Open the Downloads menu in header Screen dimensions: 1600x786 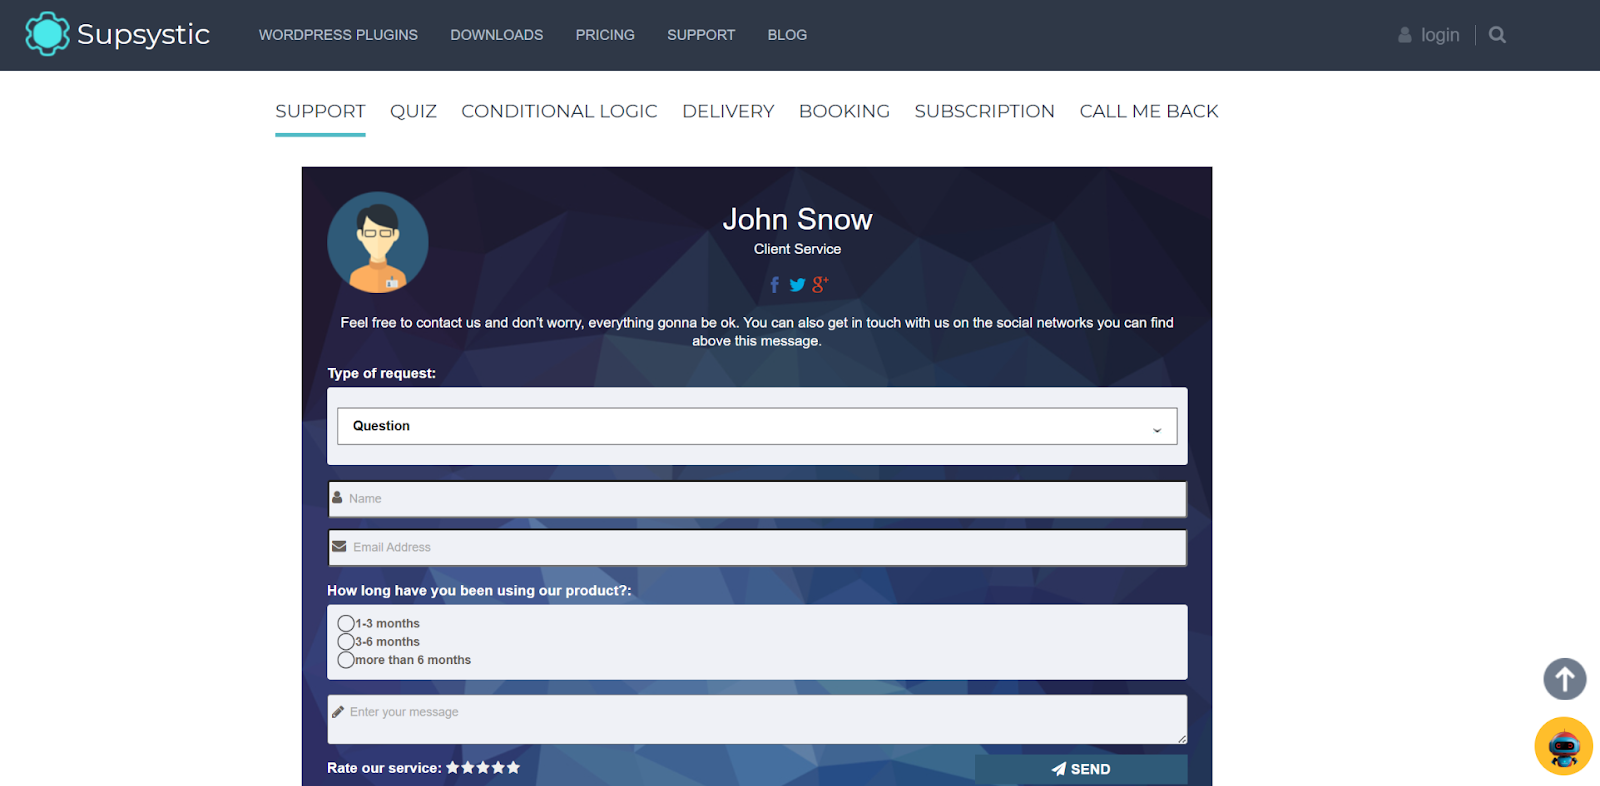coord(496,35)
